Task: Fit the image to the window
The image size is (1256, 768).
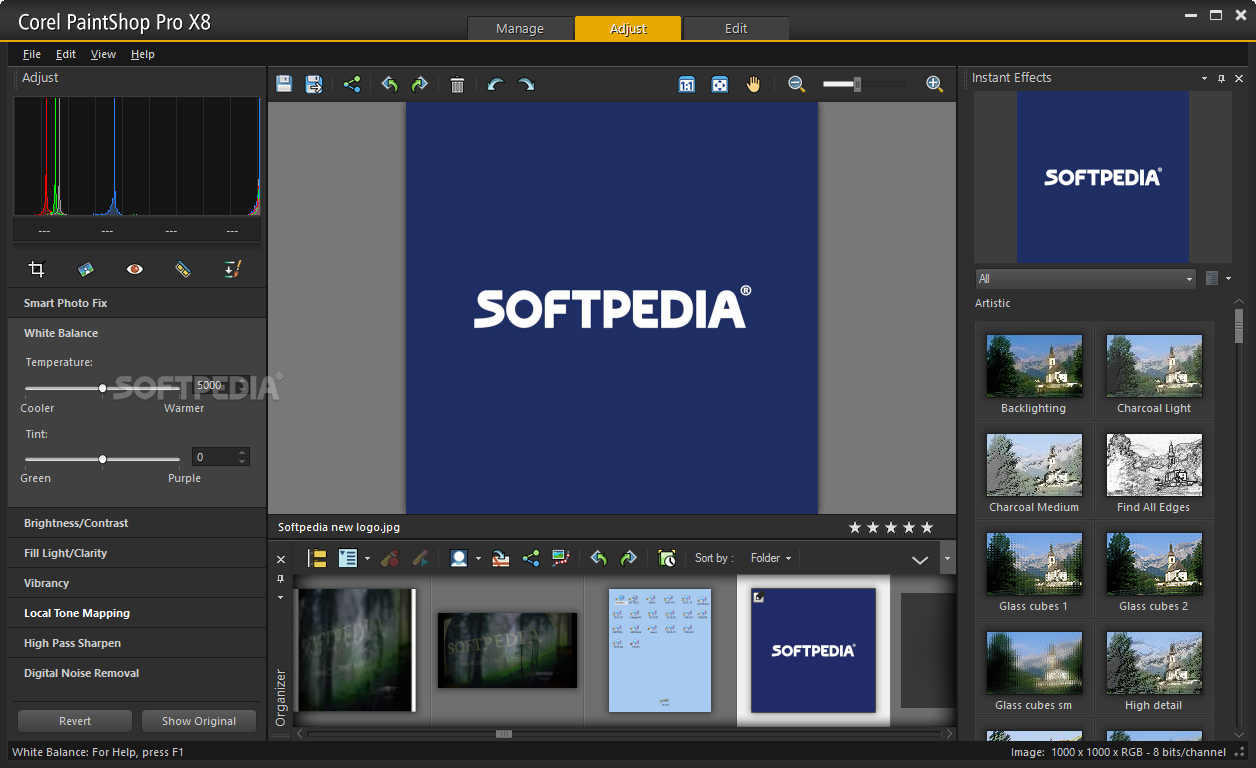Action: 720,85
